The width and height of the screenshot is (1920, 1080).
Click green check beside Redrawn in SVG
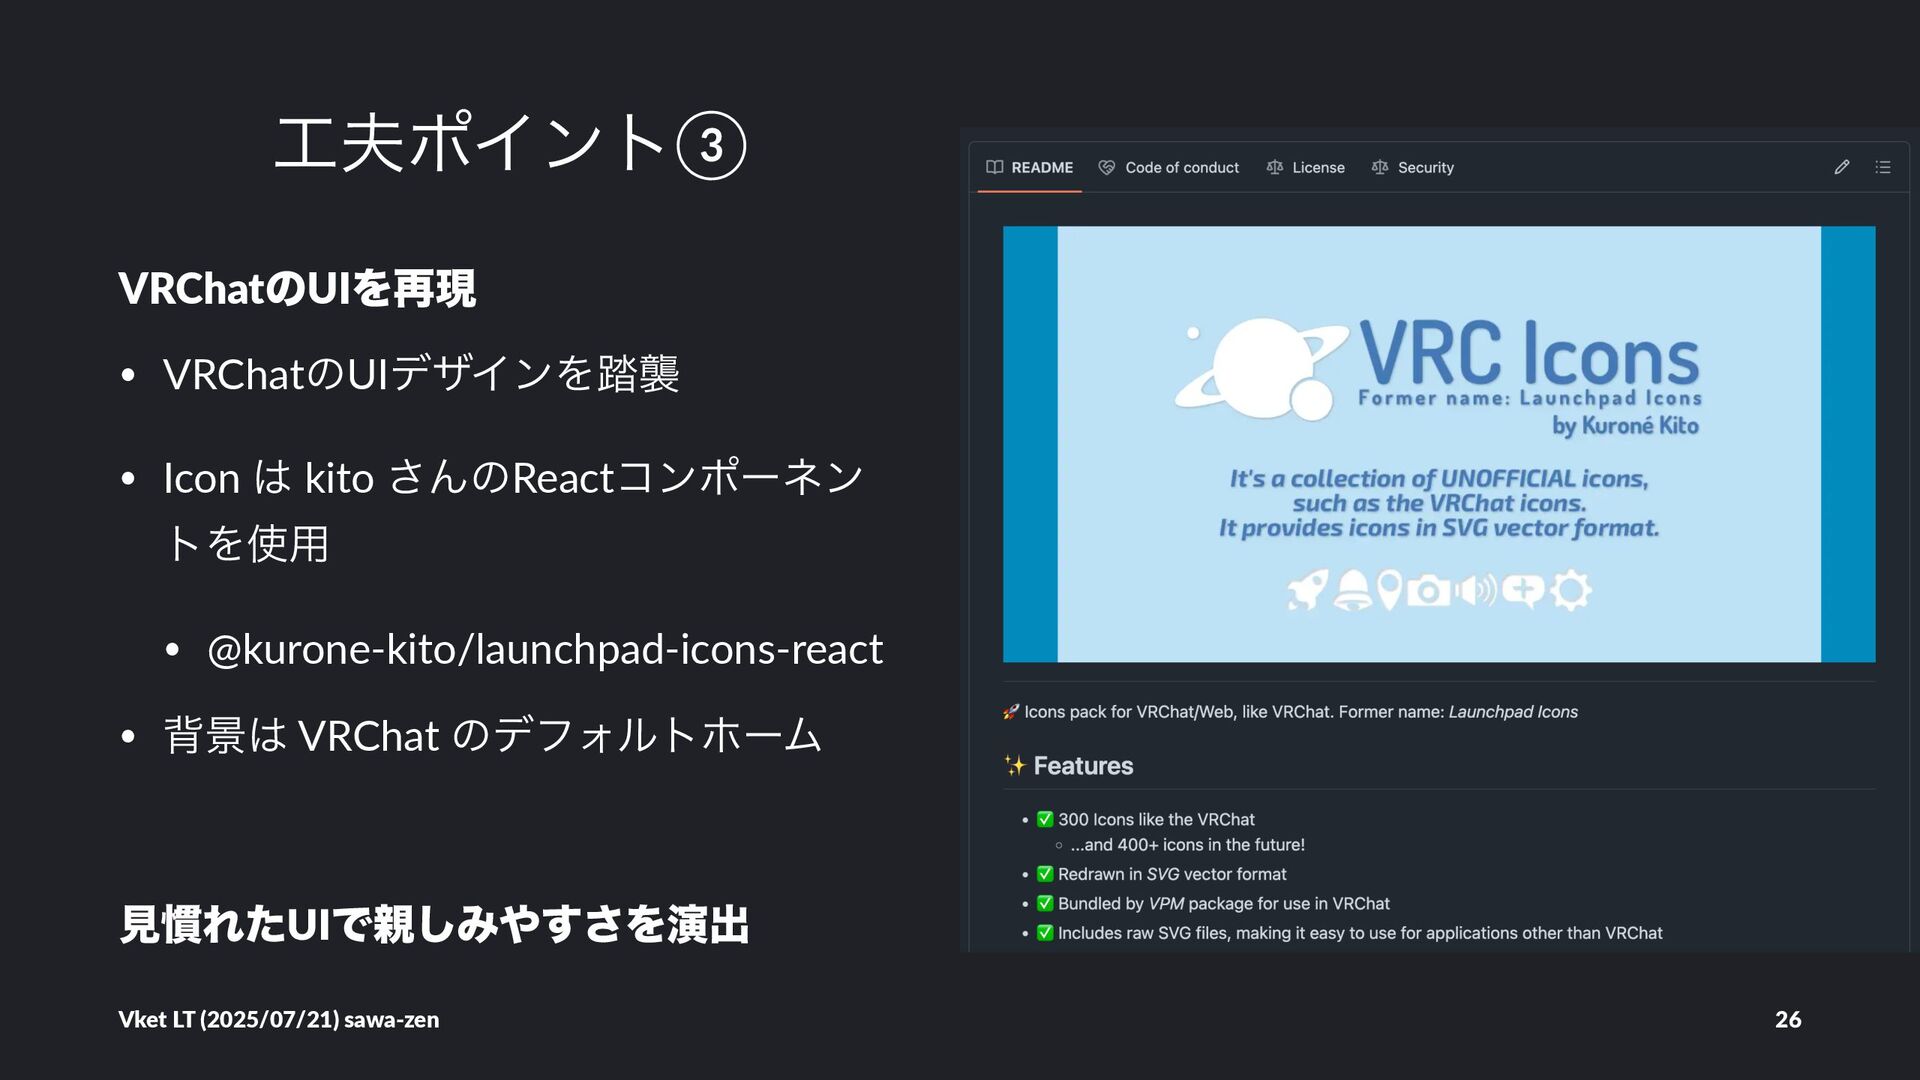coord(1045,874)
